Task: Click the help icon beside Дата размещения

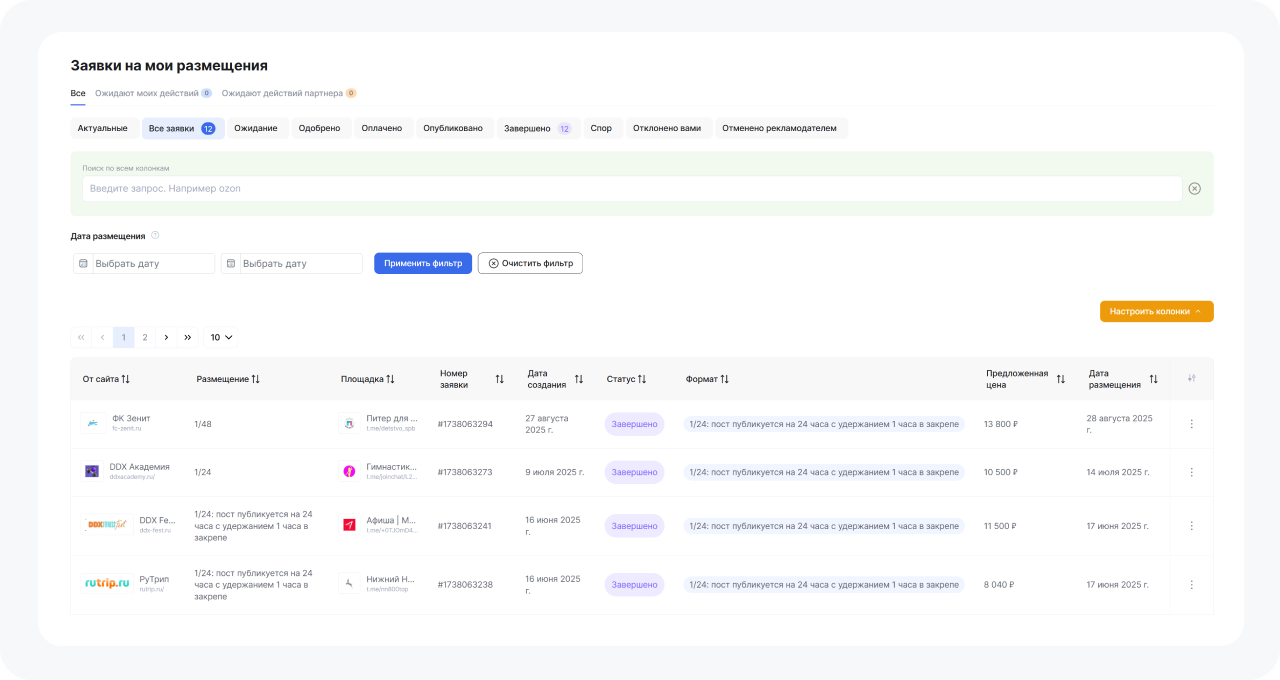Action: coord(155,236)
